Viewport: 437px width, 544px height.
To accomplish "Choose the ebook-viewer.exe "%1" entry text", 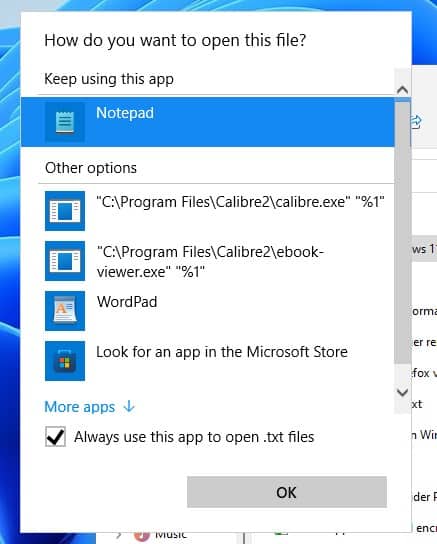I will (210, 262).
